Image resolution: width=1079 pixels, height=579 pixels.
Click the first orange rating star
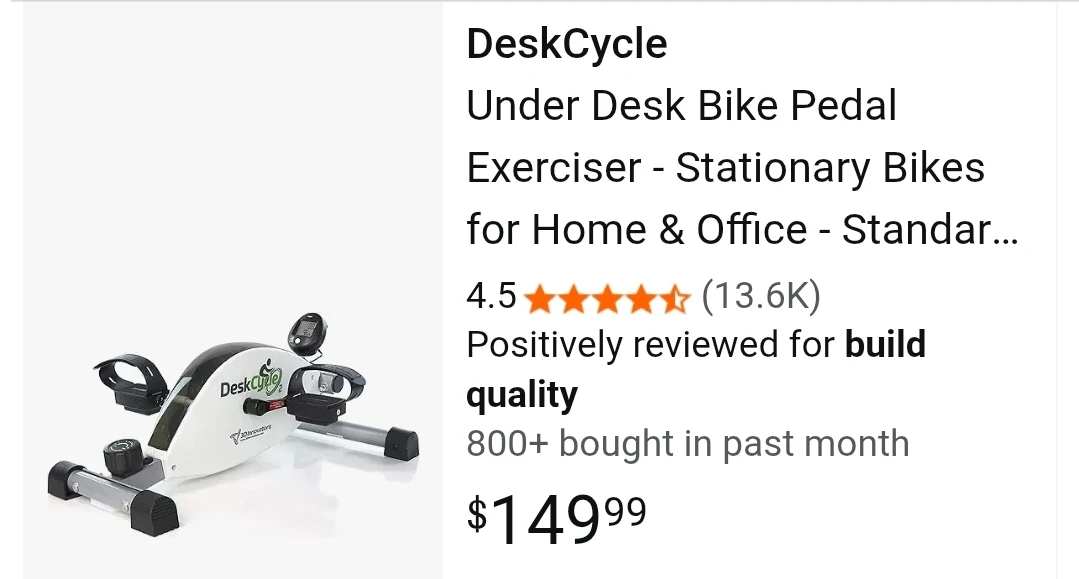(539, 299)
